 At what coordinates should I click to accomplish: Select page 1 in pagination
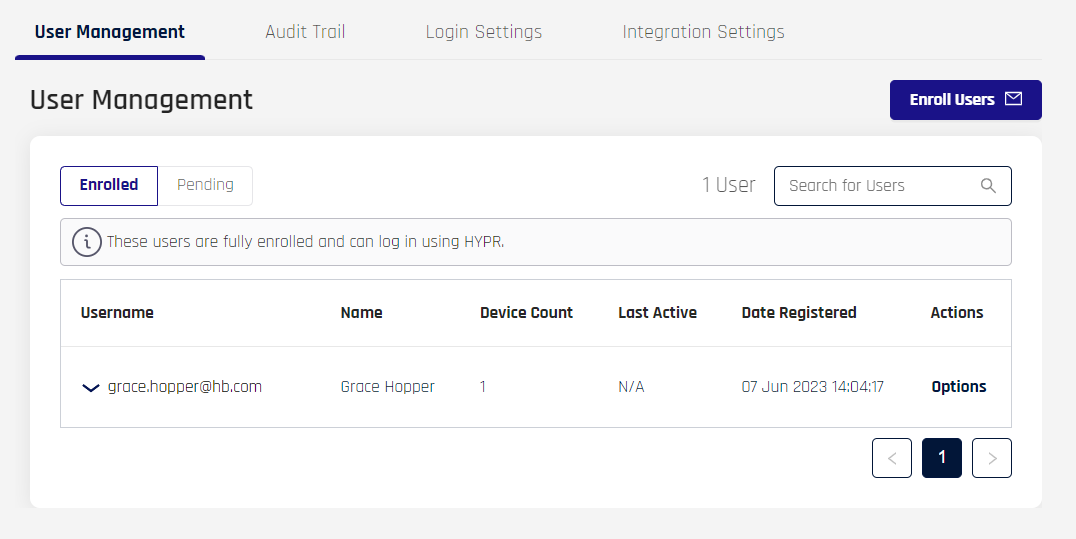942,458
